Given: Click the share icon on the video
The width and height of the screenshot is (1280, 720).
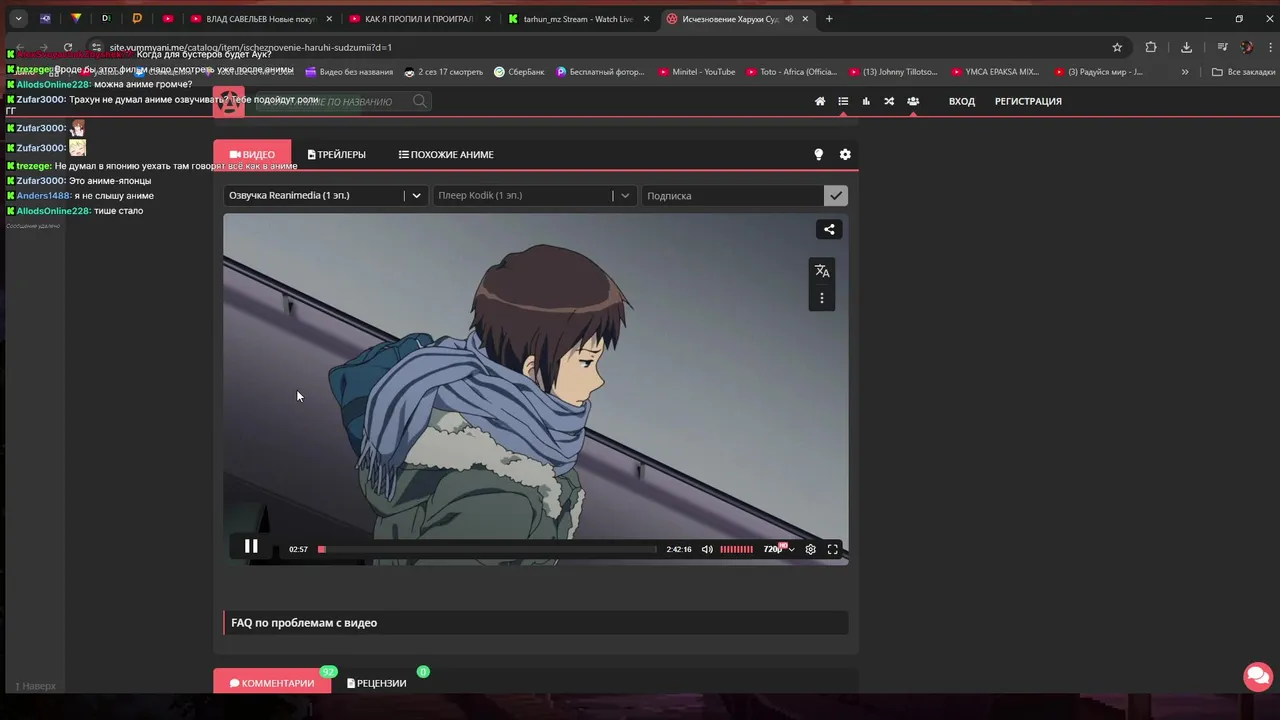Looking at the screenshot, I should [x=829, y=229].
